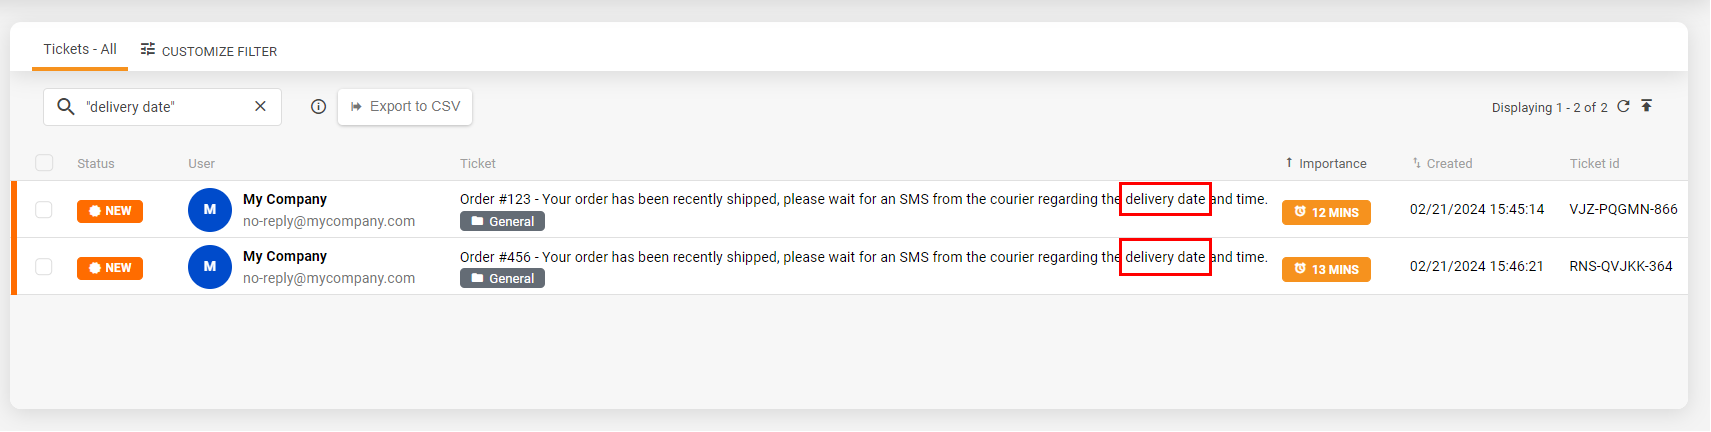This screenshot has height=432, width=1711.
Task: Check the Order #456 ticket checkbox
Action: pos(44,267)
